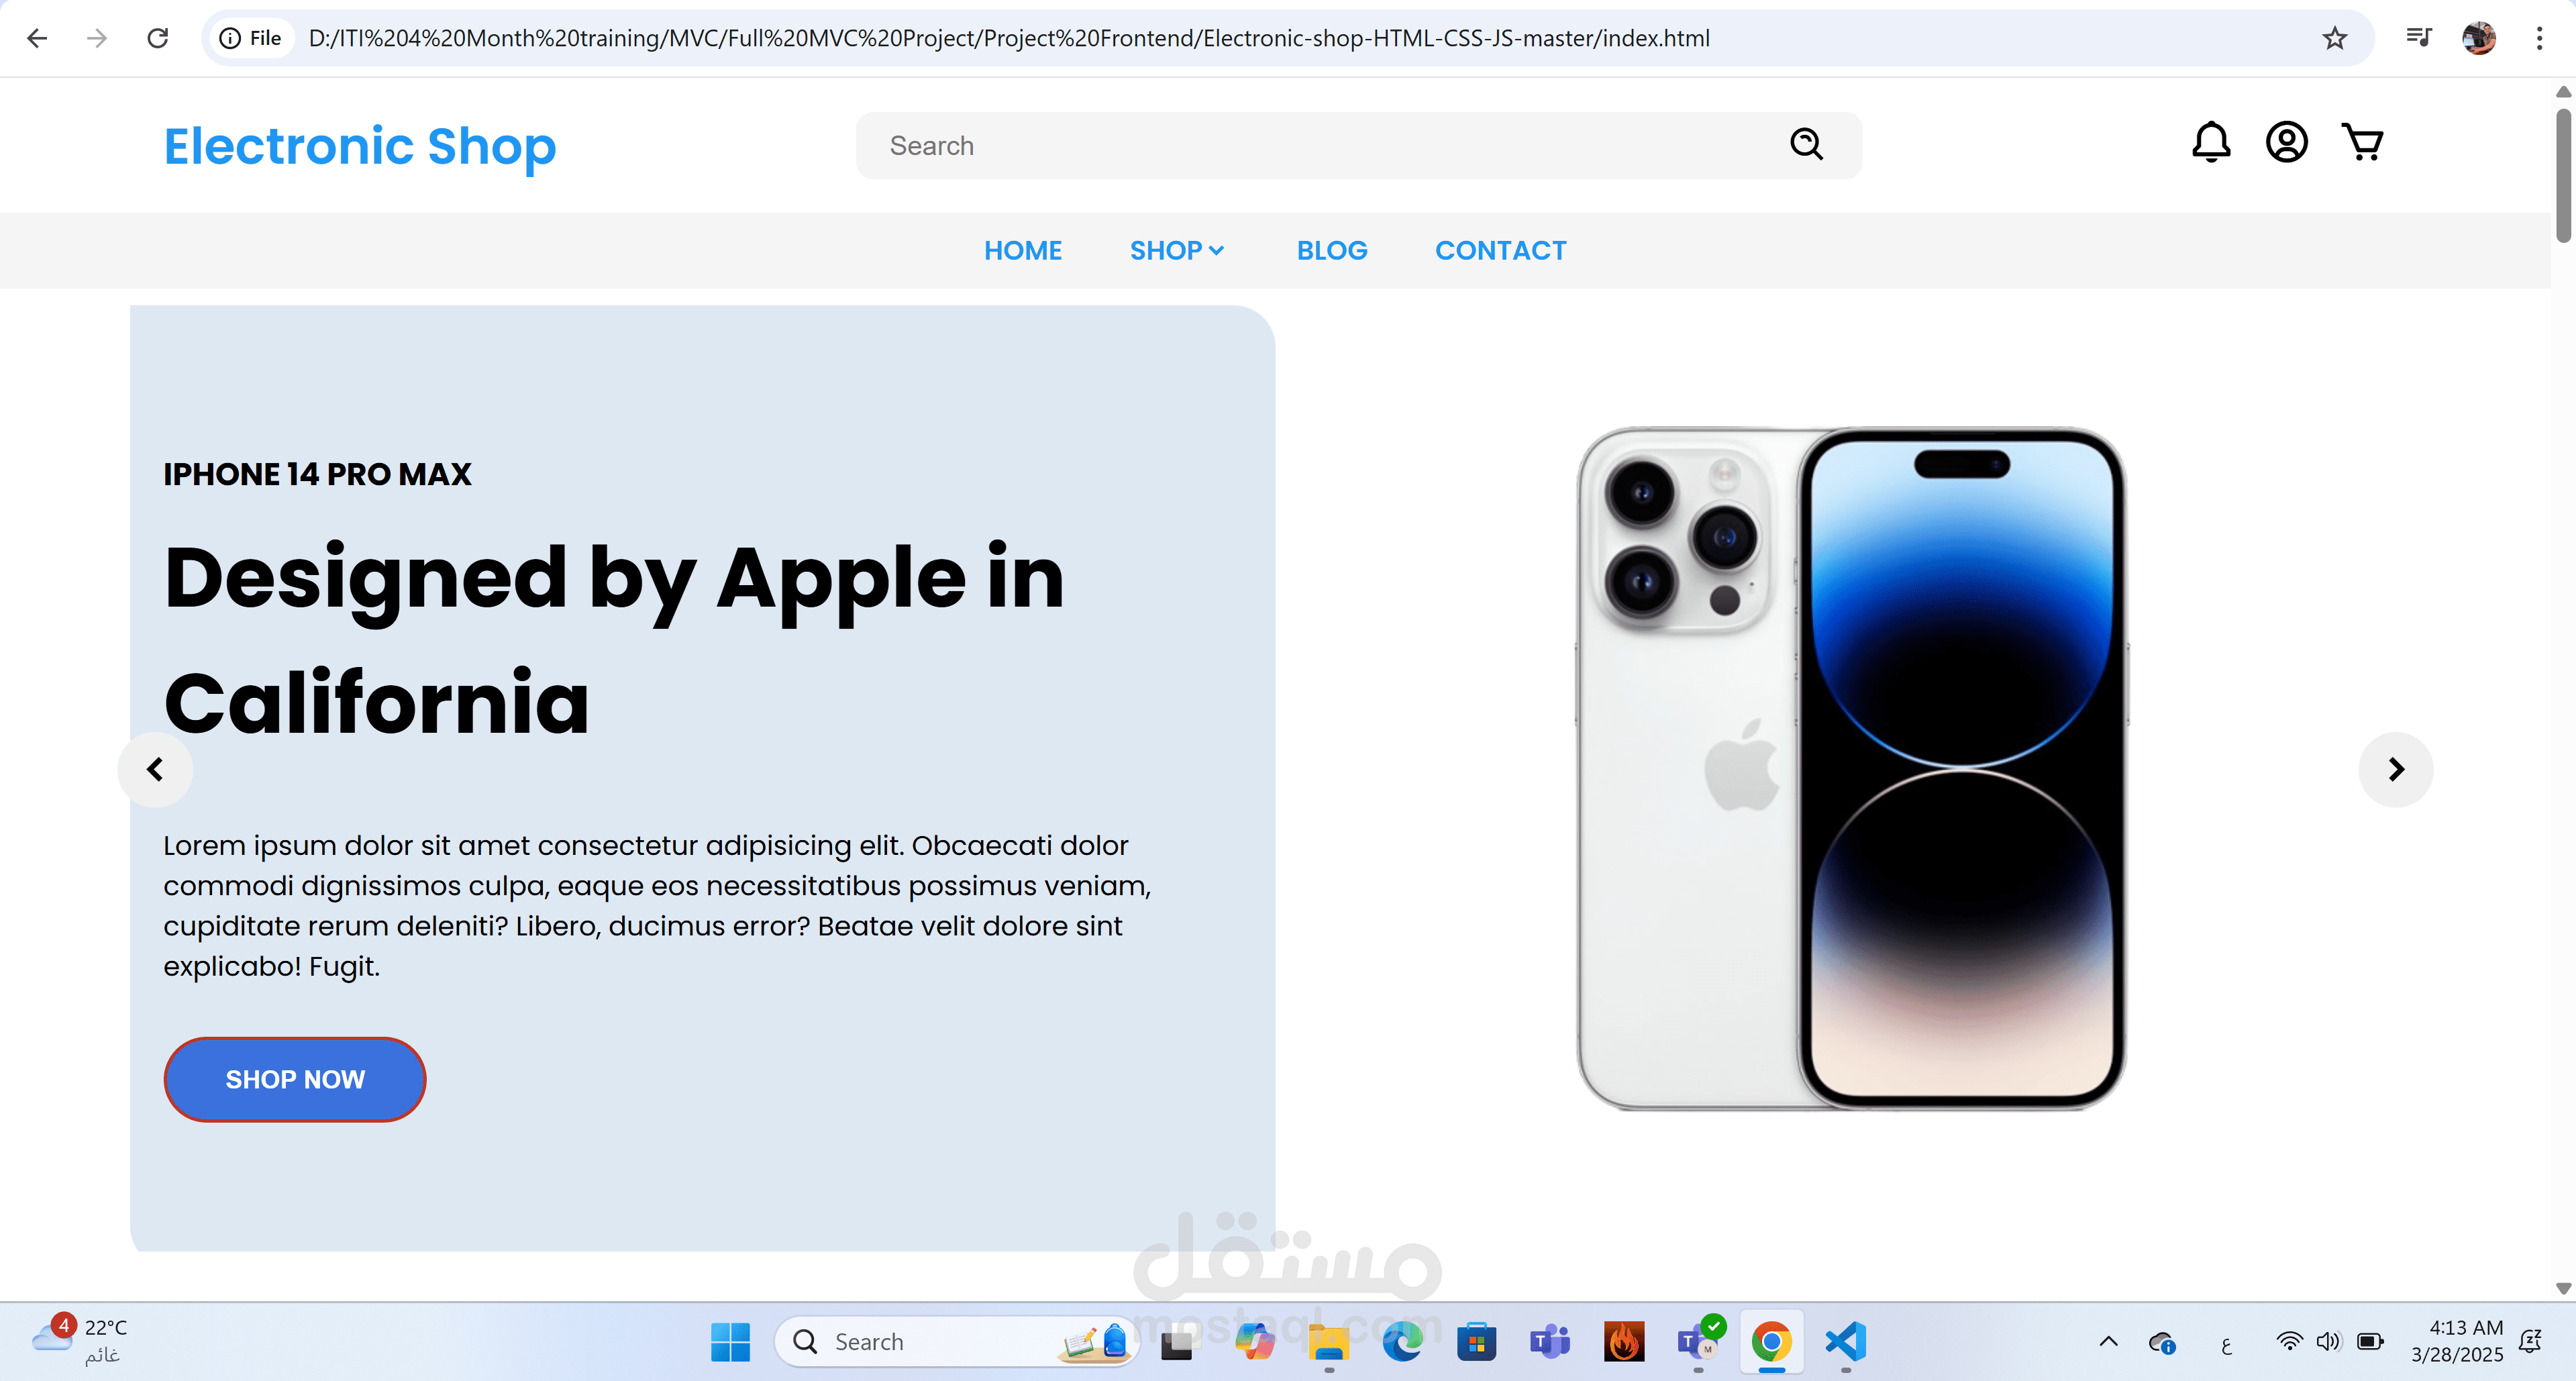Click the browser back arrow
The image size is (2576, 1381).
37,38
